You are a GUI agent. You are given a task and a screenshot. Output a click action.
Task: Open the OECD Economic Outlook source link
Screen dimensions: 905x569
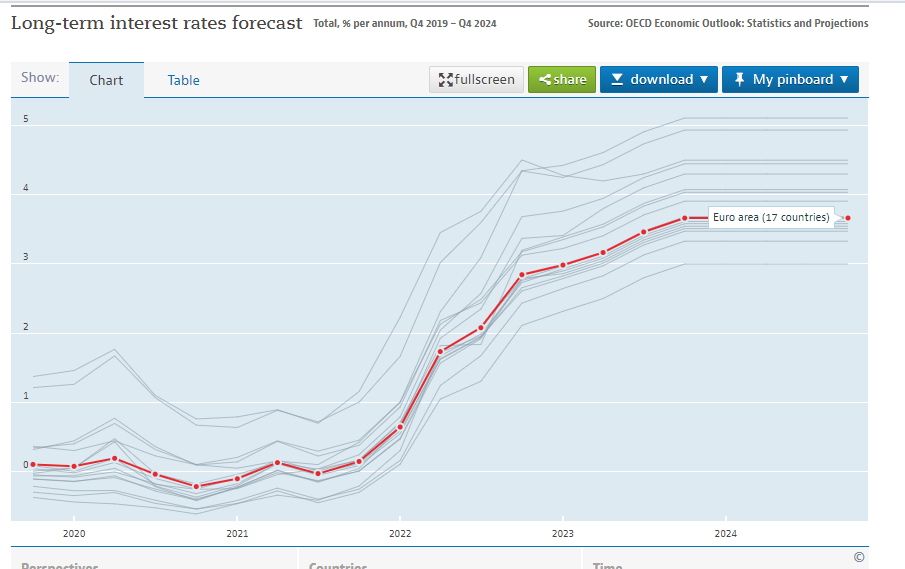point(728,23)
